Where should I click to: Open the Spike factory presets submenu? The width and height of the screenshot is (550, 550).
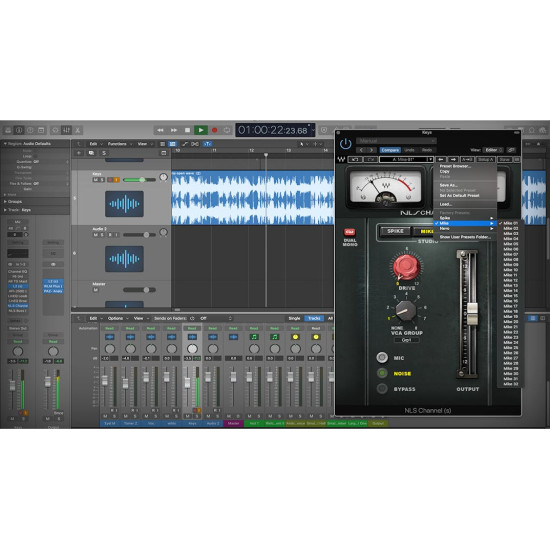click(465, 218)
